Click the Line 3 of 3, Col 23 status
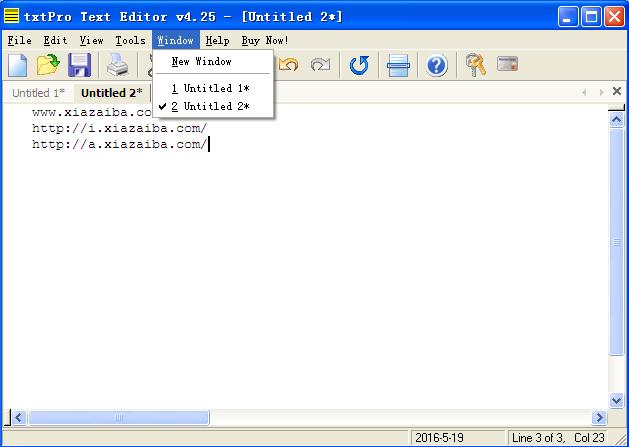This screenshot has height=447, width=629. pyautogui.click(x=558, y=437)
